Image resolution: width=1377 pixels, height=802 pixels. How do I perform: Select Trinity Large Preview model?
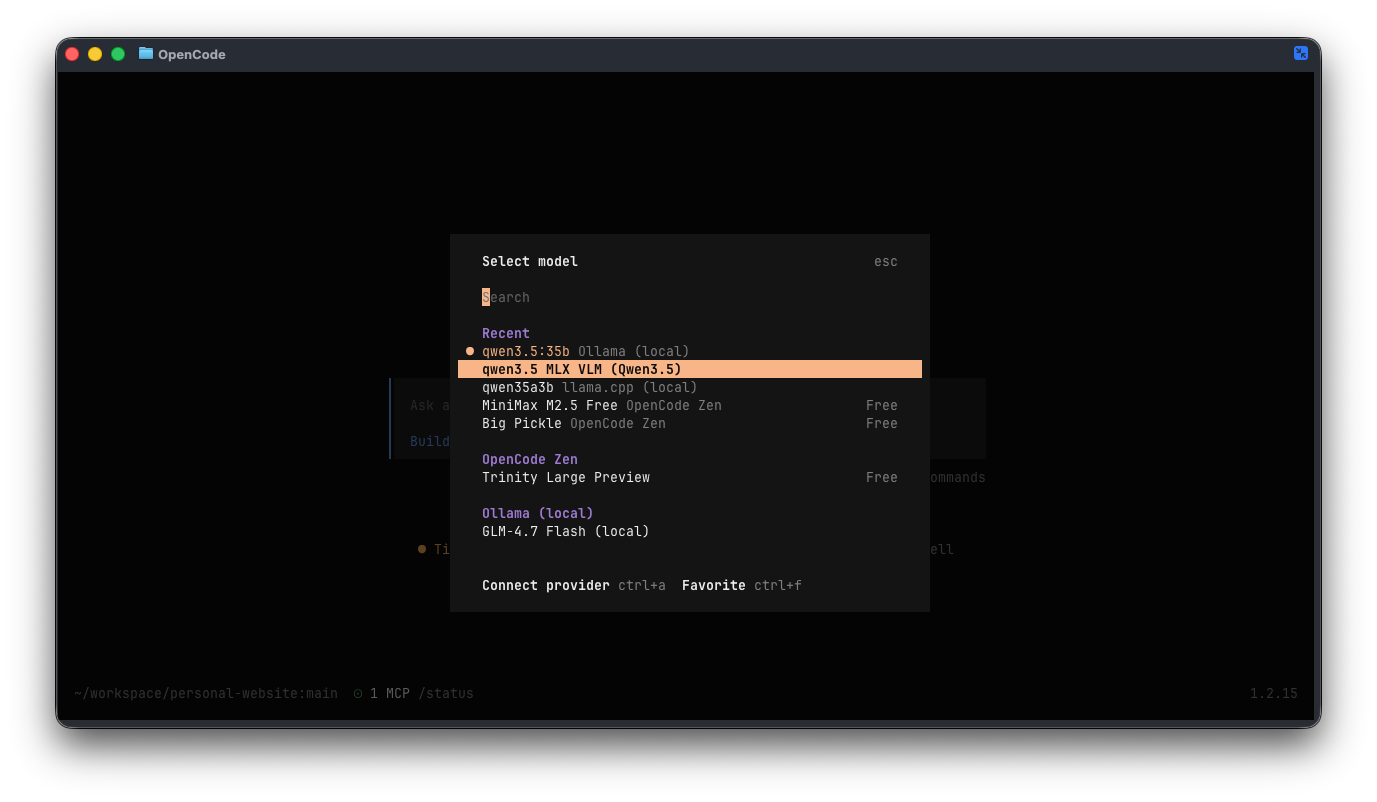tap(566, 477)
